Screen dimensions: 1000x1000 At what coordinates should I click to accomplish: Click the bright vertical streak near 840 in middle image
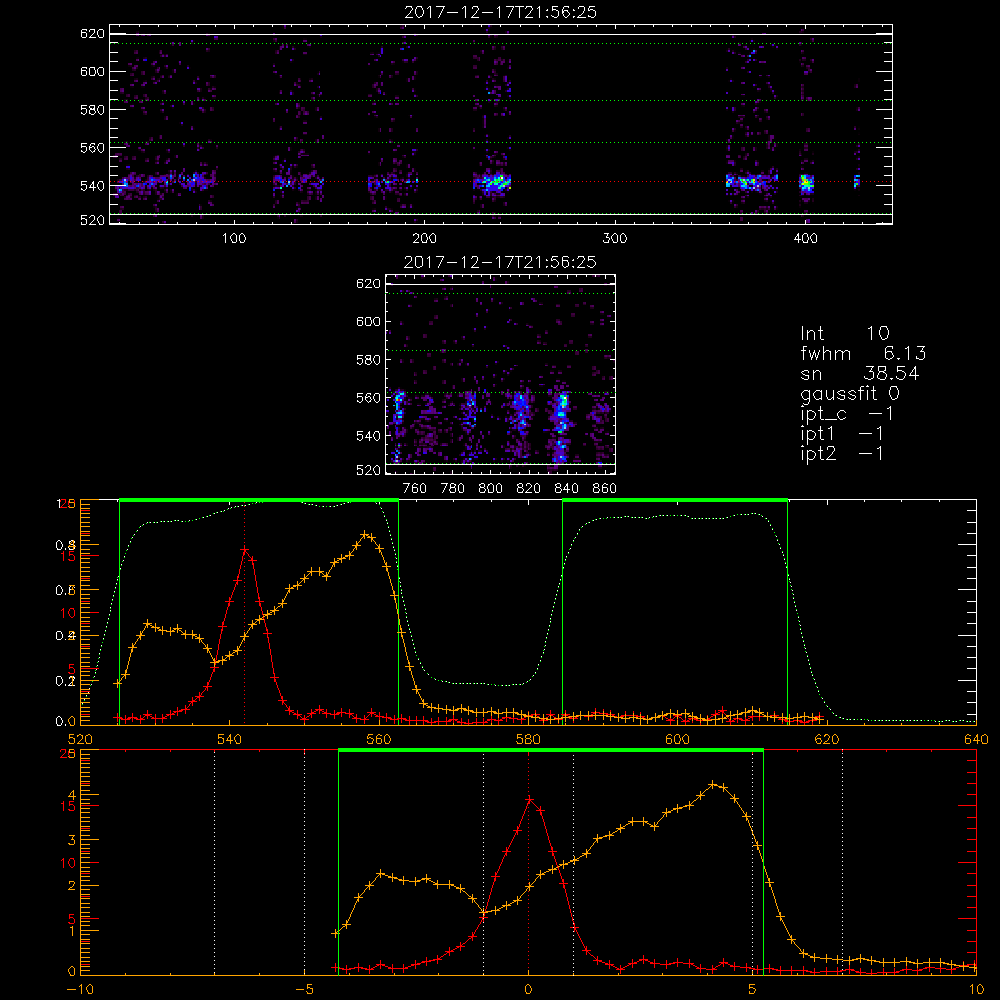click(561, 426)
